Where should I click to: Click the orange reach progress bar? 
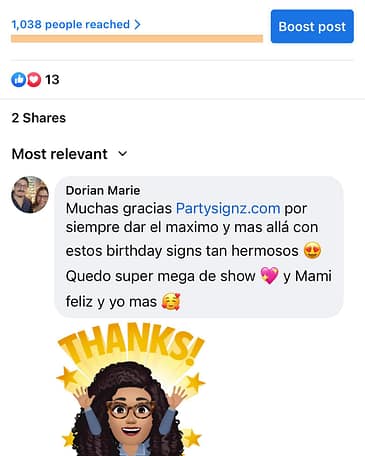coord(137,39)
